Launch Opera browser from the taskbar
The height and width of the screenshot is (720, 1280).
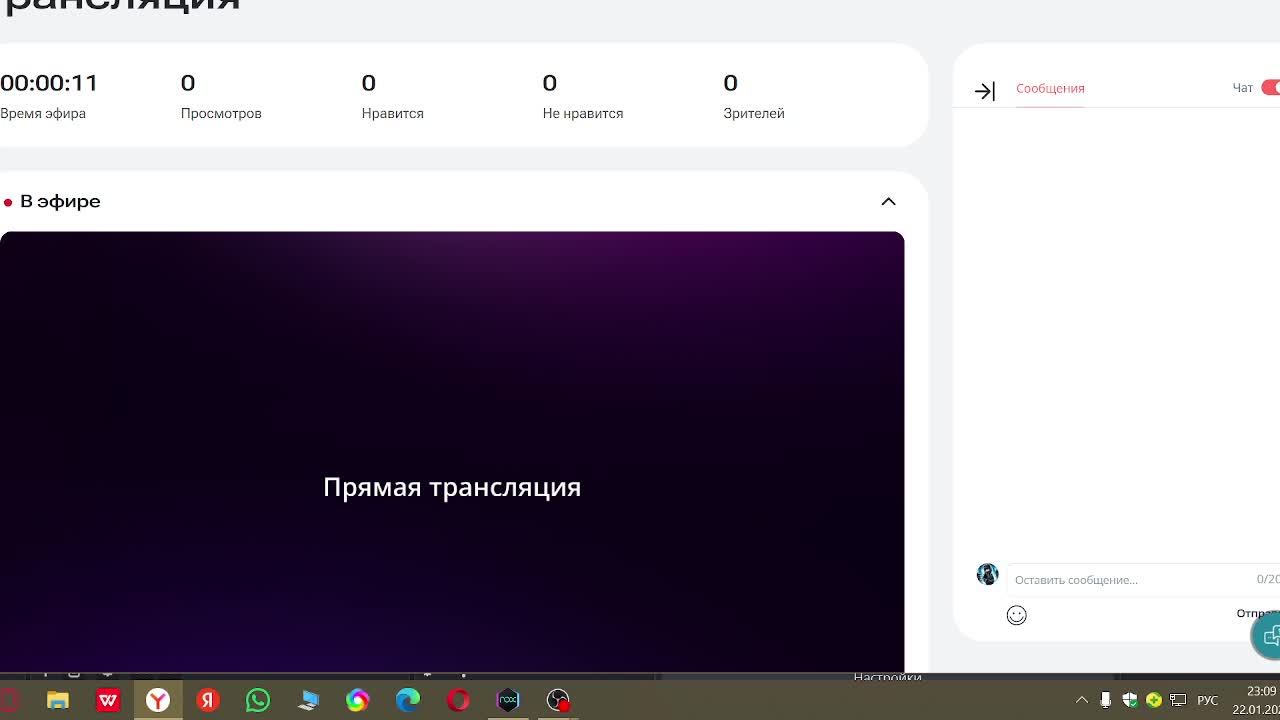(458, 700)
